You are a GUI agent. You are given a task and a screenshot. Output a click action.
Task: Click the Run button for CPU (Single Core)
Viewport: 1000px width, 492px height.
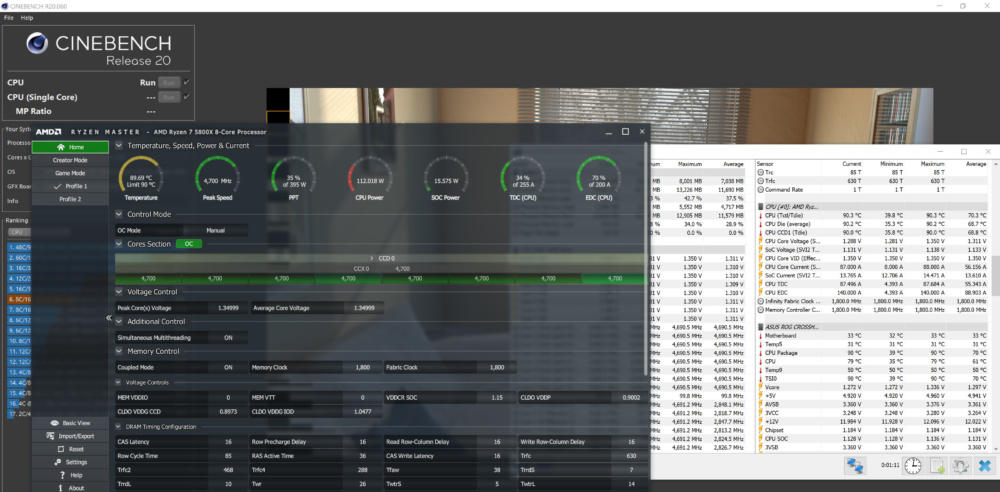coord(169,97)
